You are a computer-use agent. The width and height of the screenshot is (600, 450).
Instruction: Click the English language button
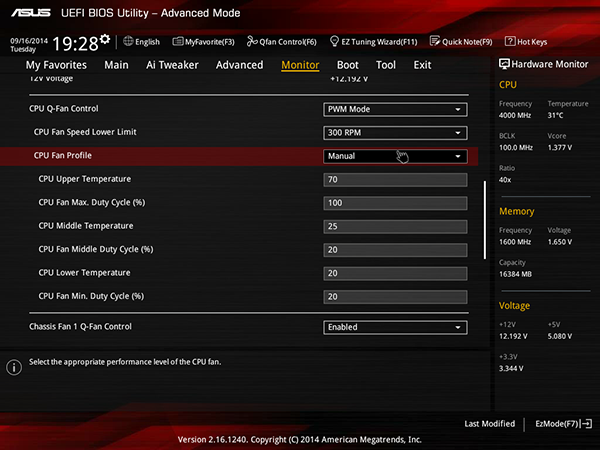147,42
